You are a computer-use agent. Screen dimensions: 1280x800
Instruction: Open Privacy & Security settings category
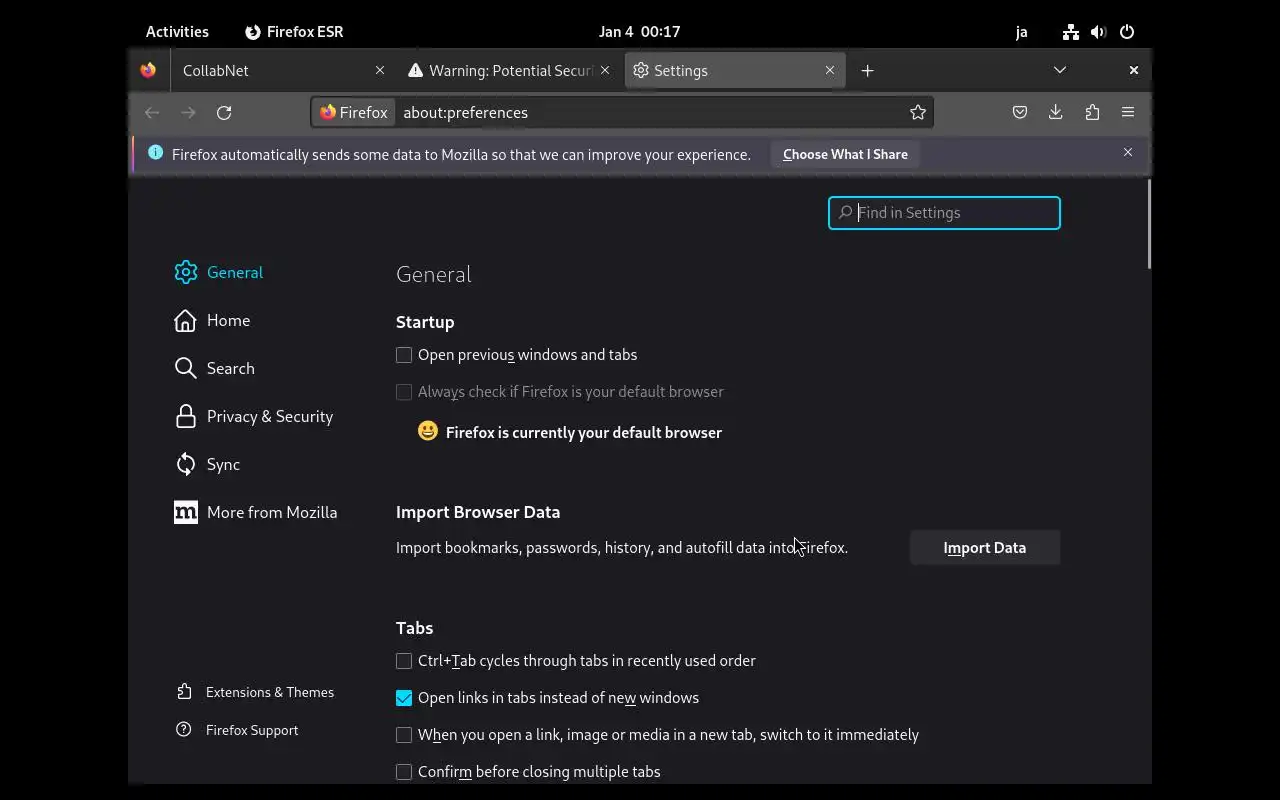[x=269, y=417]
